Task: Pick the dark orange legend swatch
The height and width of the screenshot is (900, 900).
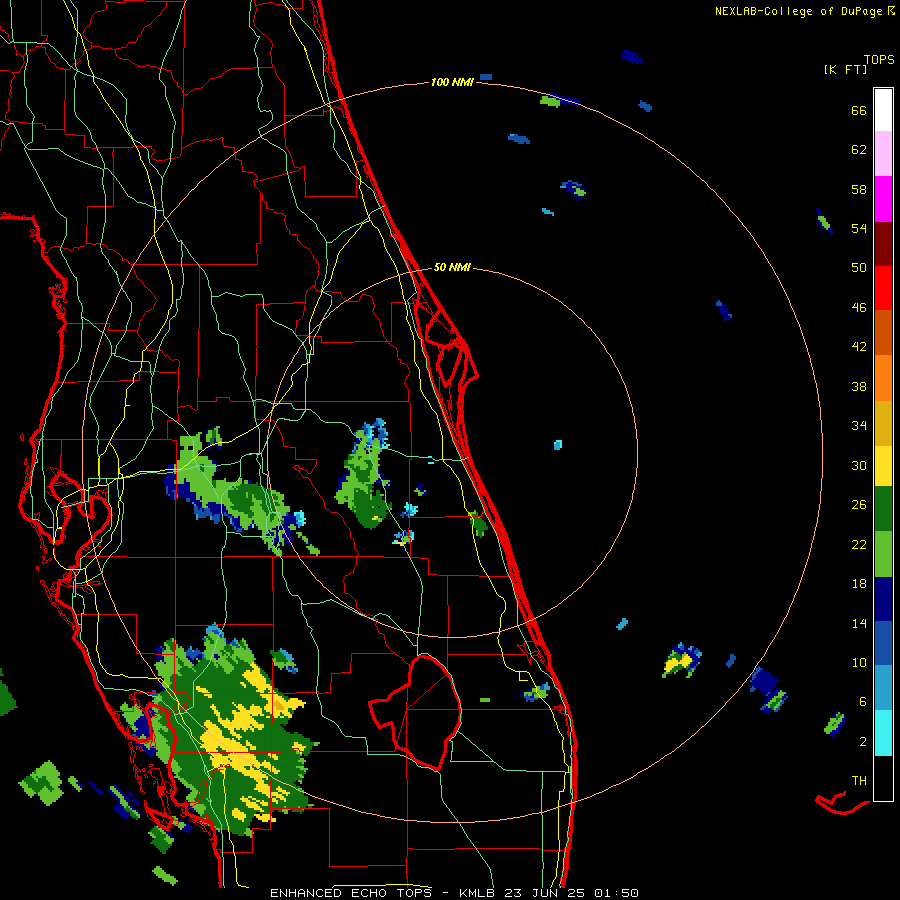Action: 883,332
